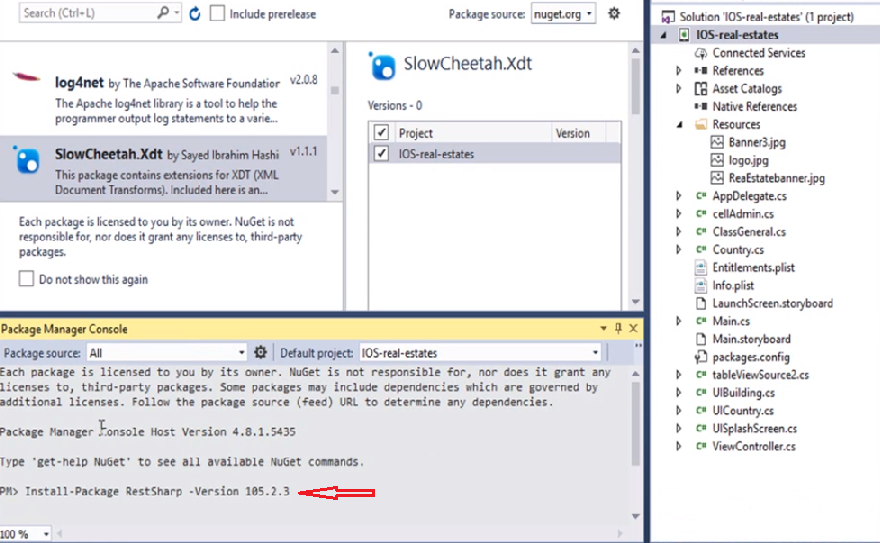Screen dimensions: 880x543
Task: Click the ReaEstatebanner.jpg image icon
Action: pos(717,178)
